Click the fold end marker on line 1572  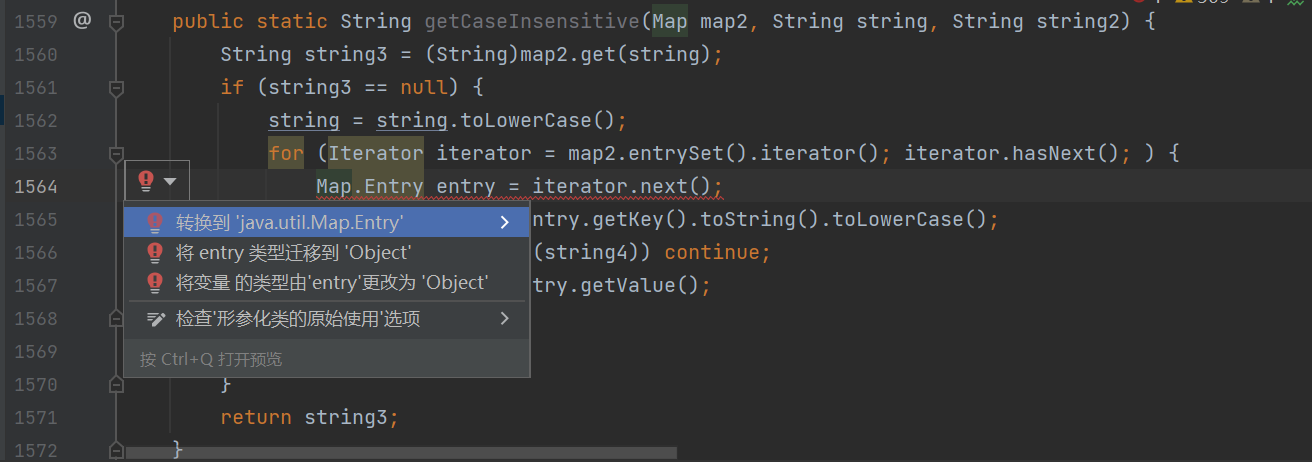116,450
